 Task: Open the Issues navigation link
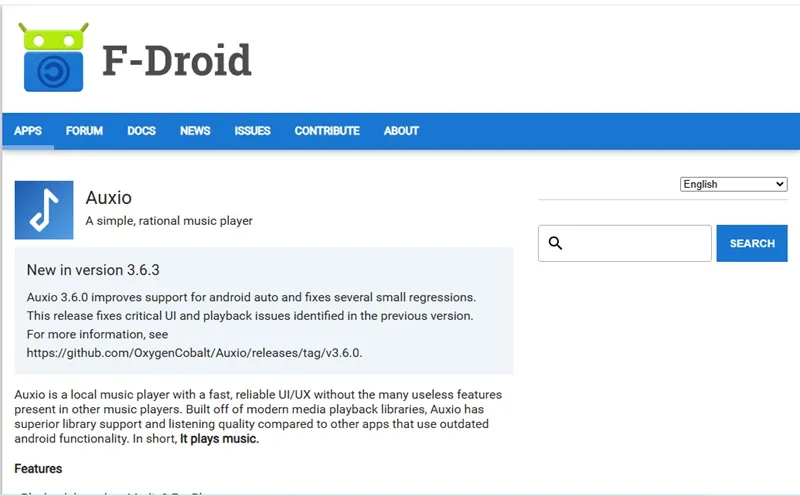tap(253, 131)
